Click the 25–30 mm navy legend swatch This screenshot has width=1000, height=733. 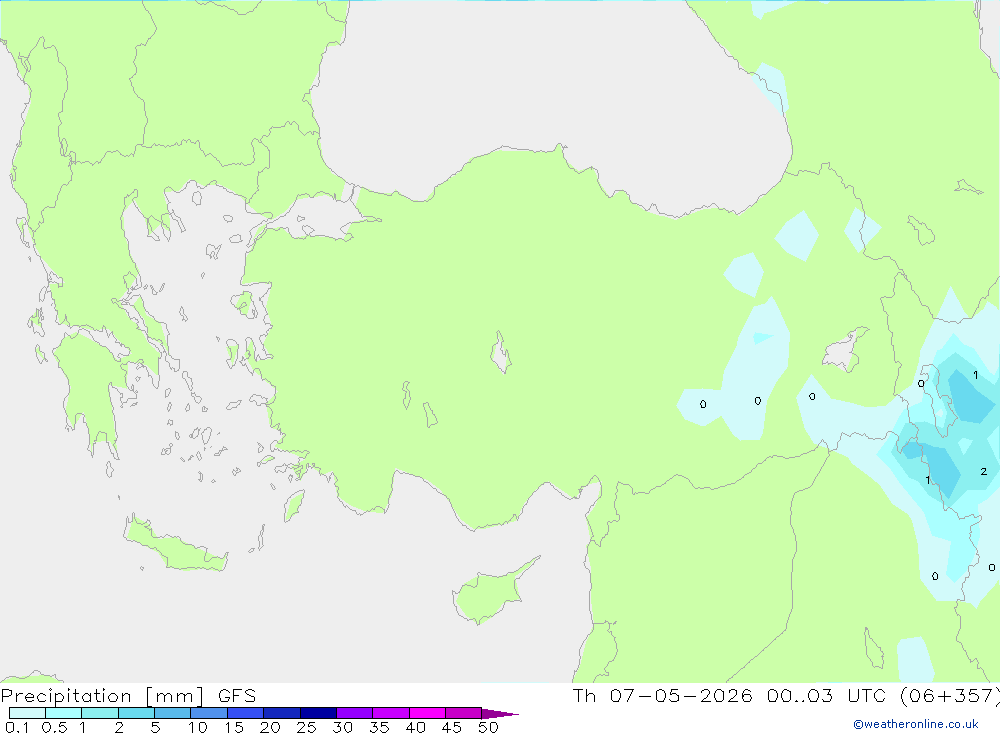click(318, 713)
